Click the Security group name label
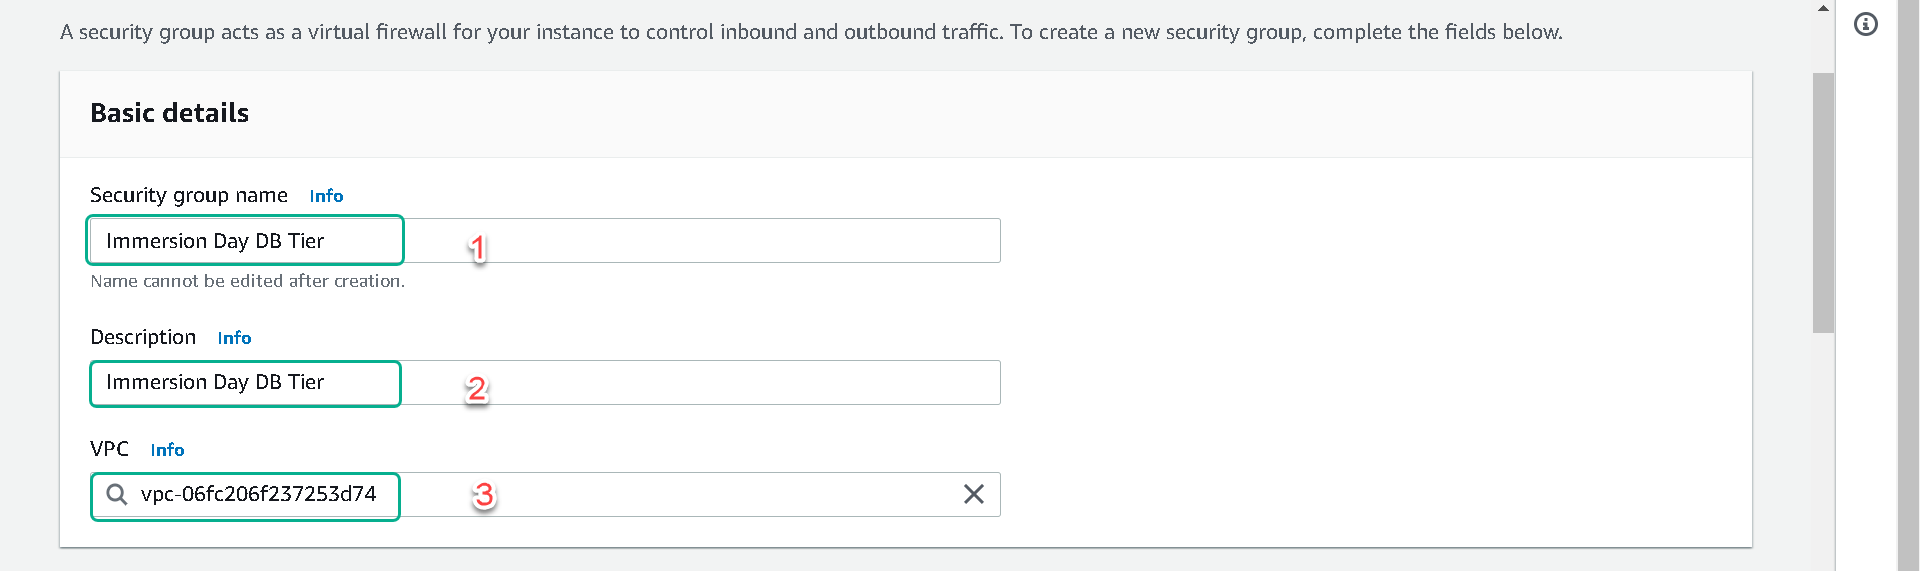The image size is (1920, 571). (189, 195)
